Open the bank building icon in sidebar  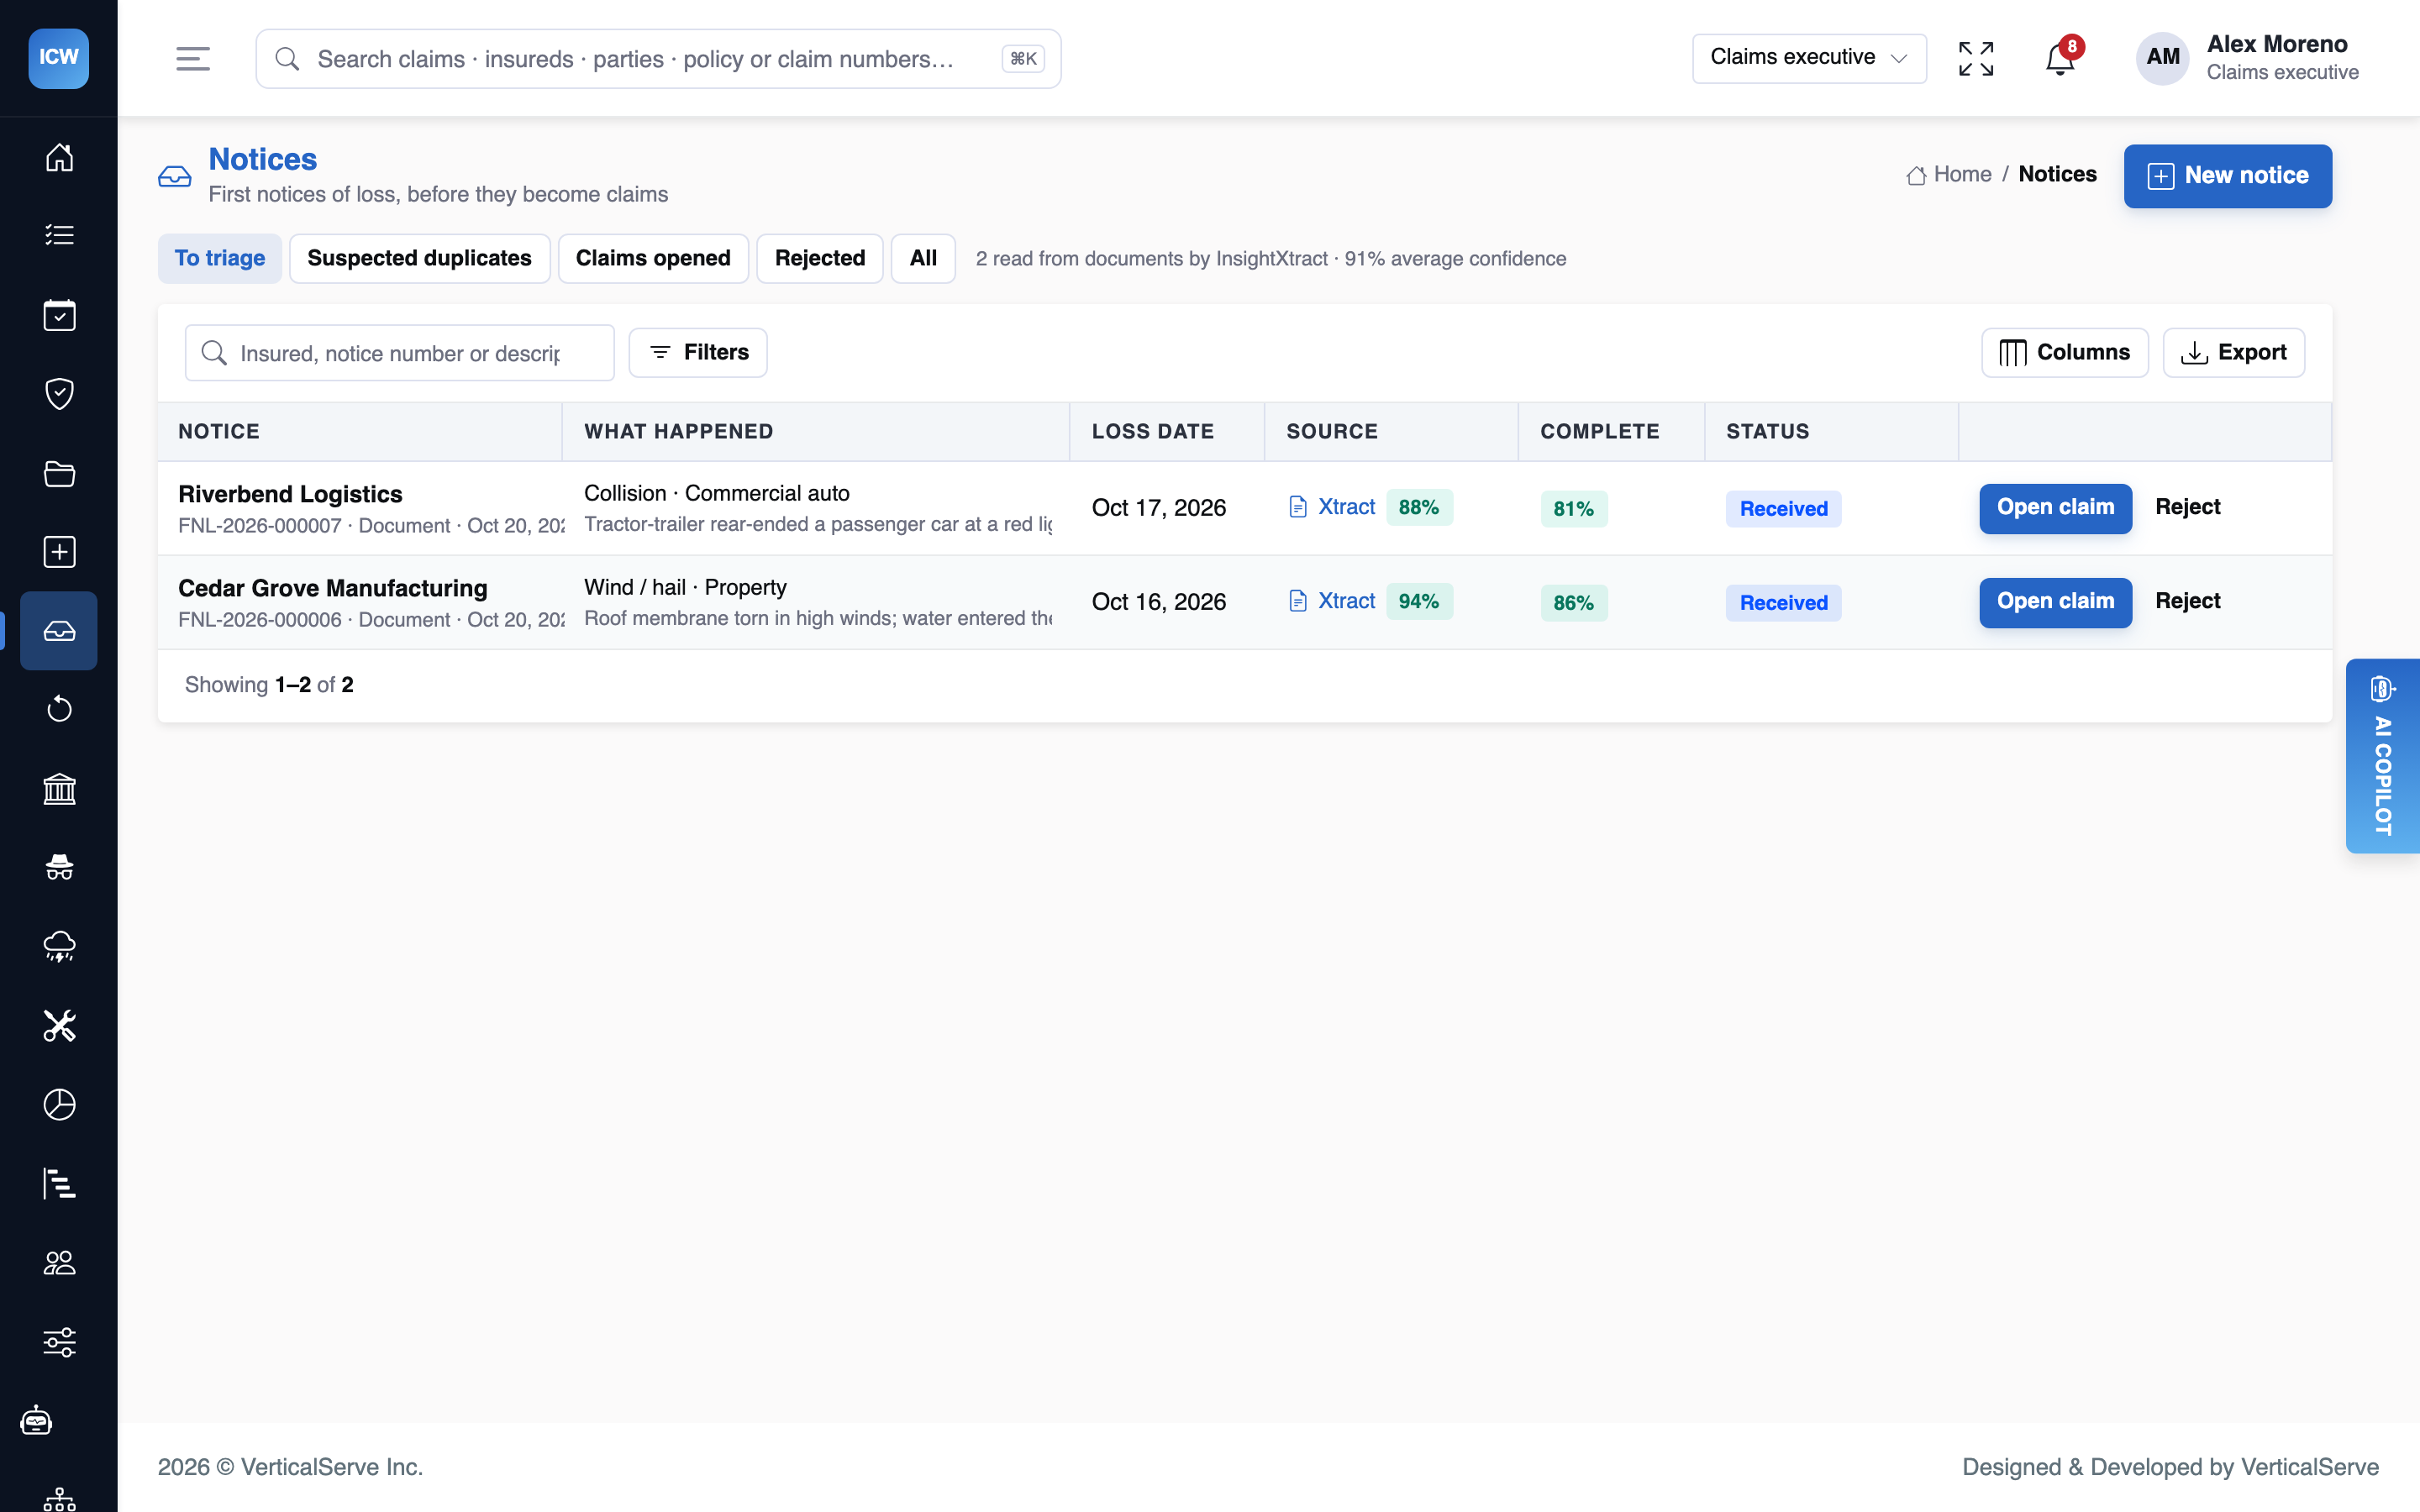click(x=59, y=789)
